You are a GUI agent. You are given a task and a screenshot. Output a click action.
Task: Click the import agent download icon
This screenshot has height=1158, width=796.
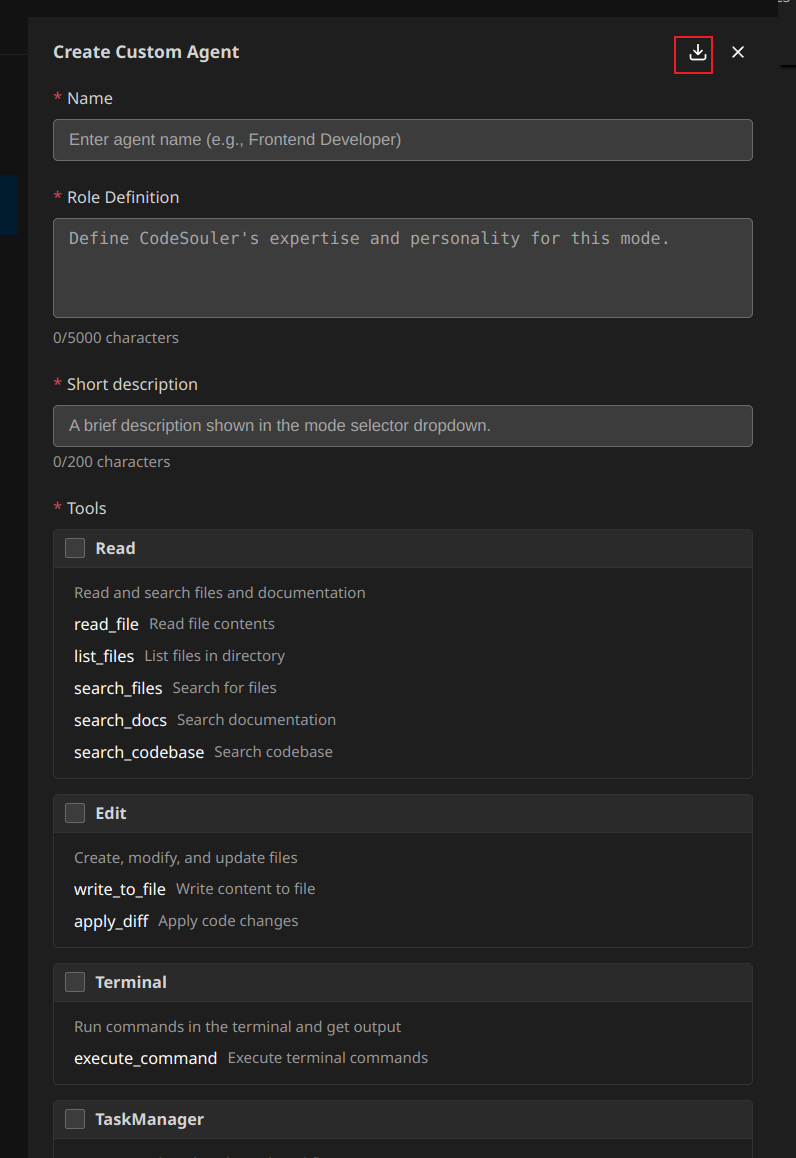click(x=698, y=53)
